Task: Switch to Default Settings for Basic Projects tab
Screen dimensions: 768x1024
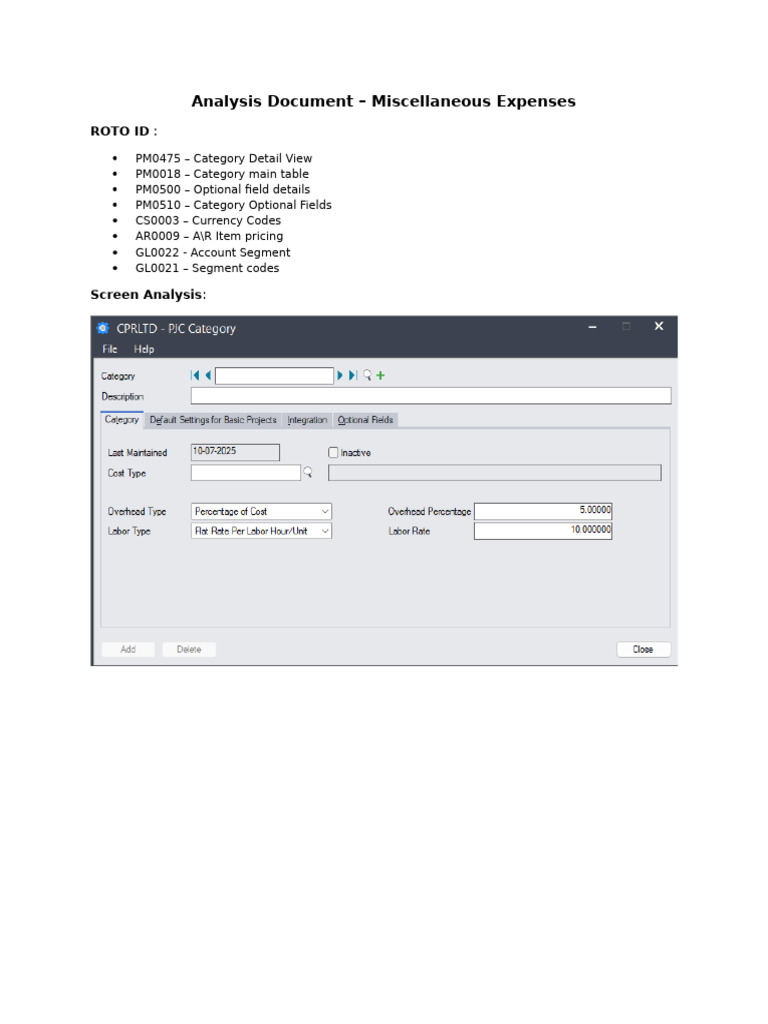Action: coord(213,420)
